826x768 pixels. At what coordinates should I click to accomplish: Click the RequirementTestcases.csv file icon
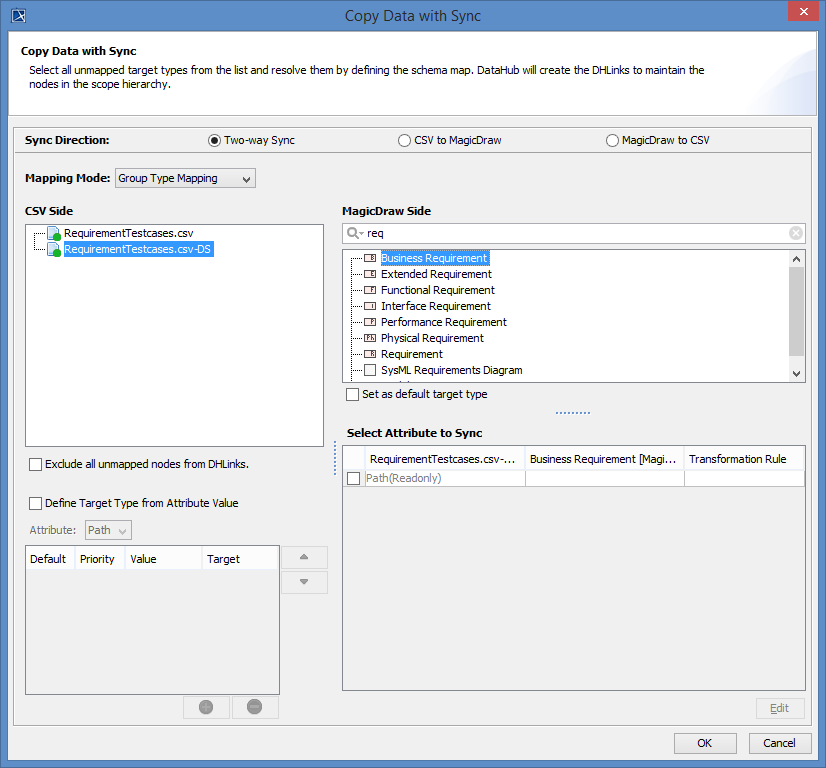pos(54,233)
